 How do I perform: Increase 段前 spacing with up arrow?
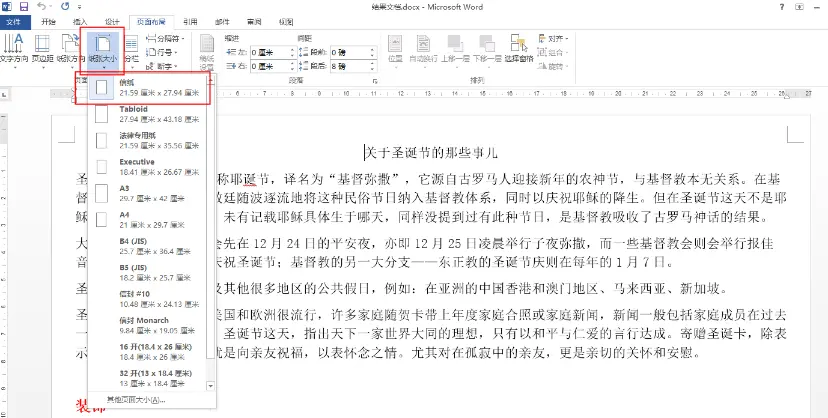coord(372,50)
